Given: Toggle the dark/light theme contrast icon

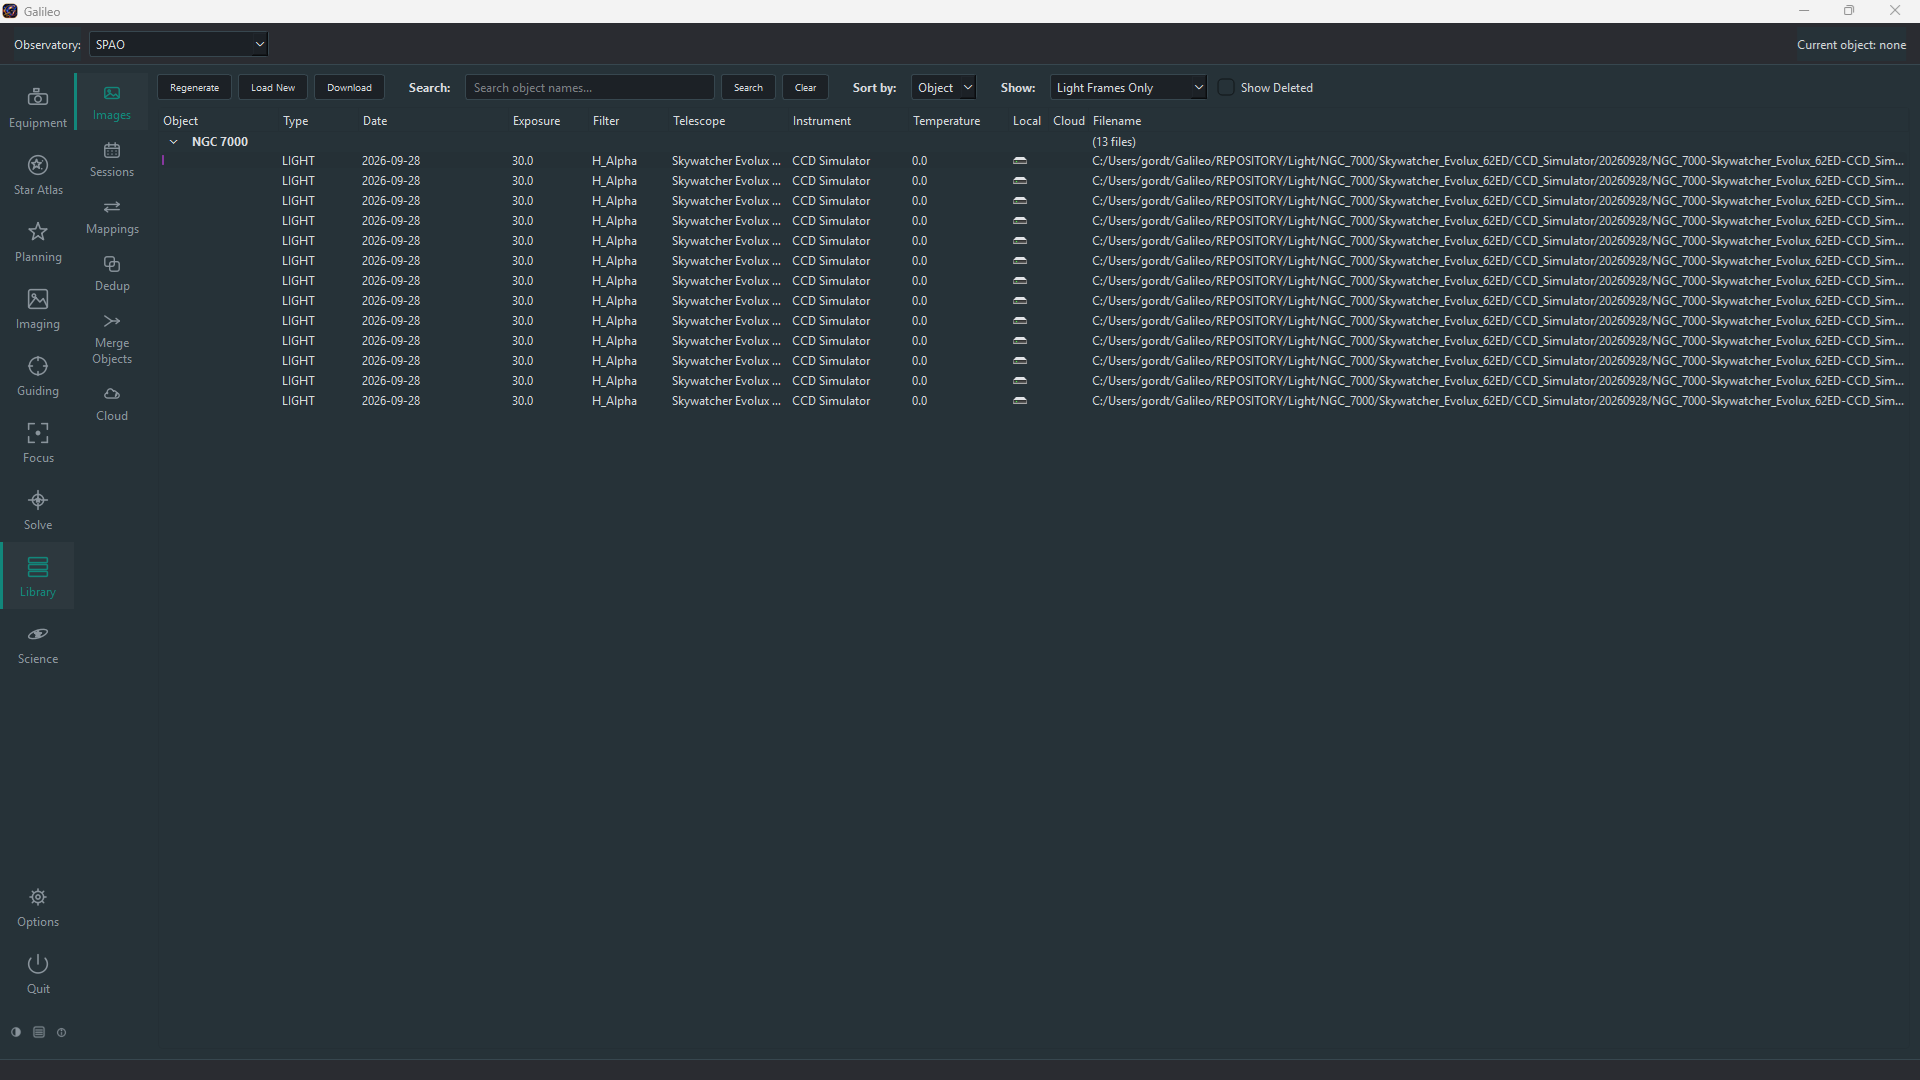Looking at the screenshot, I should pos(16,1032).
